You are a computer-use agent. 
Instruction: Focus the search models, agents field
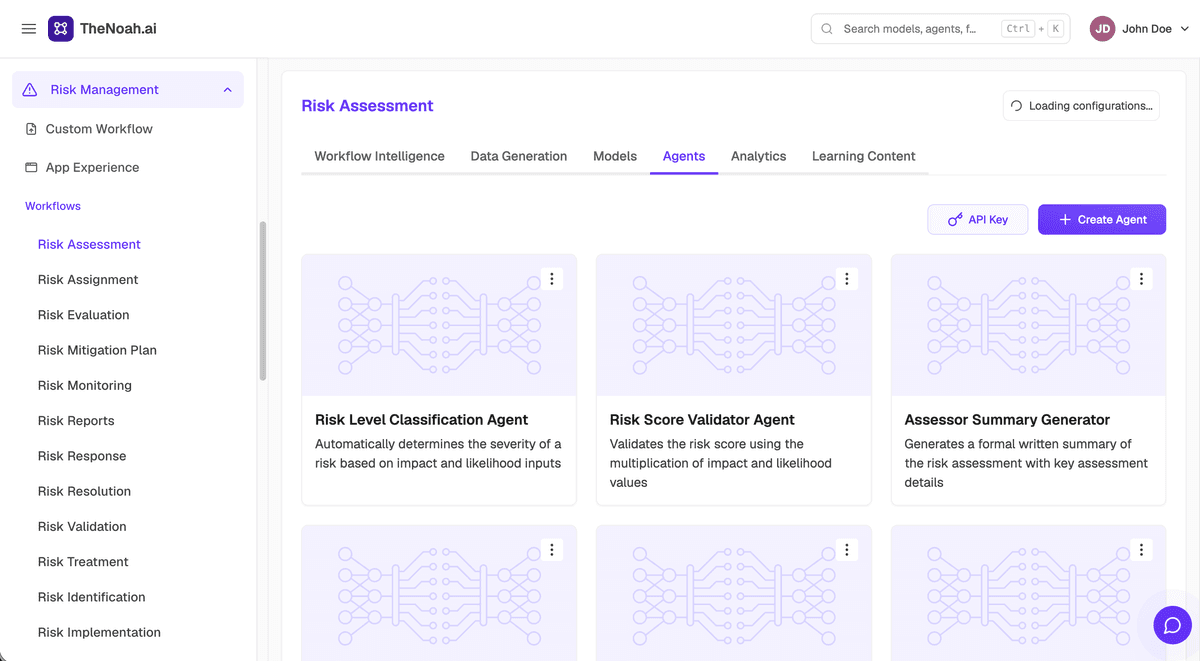940,29
